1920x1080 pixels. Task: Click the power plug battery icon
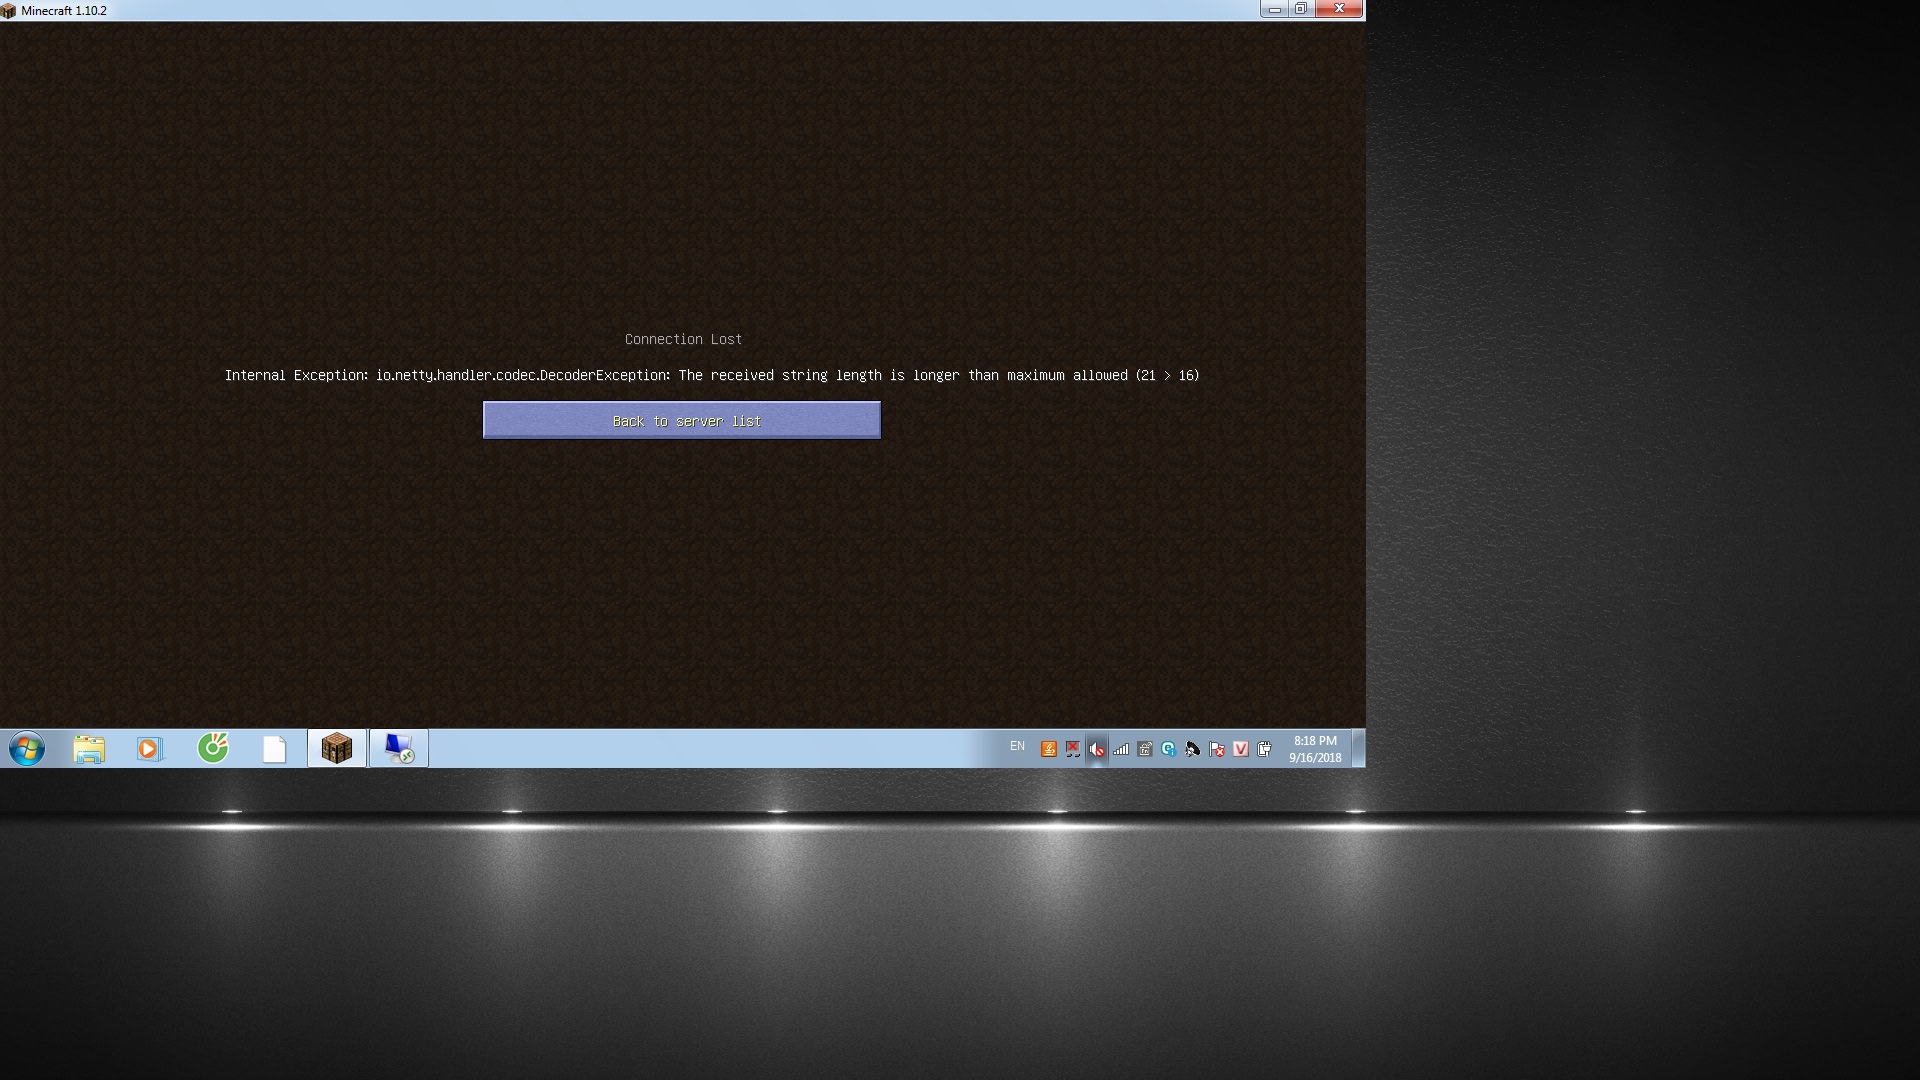point(1265,749)
